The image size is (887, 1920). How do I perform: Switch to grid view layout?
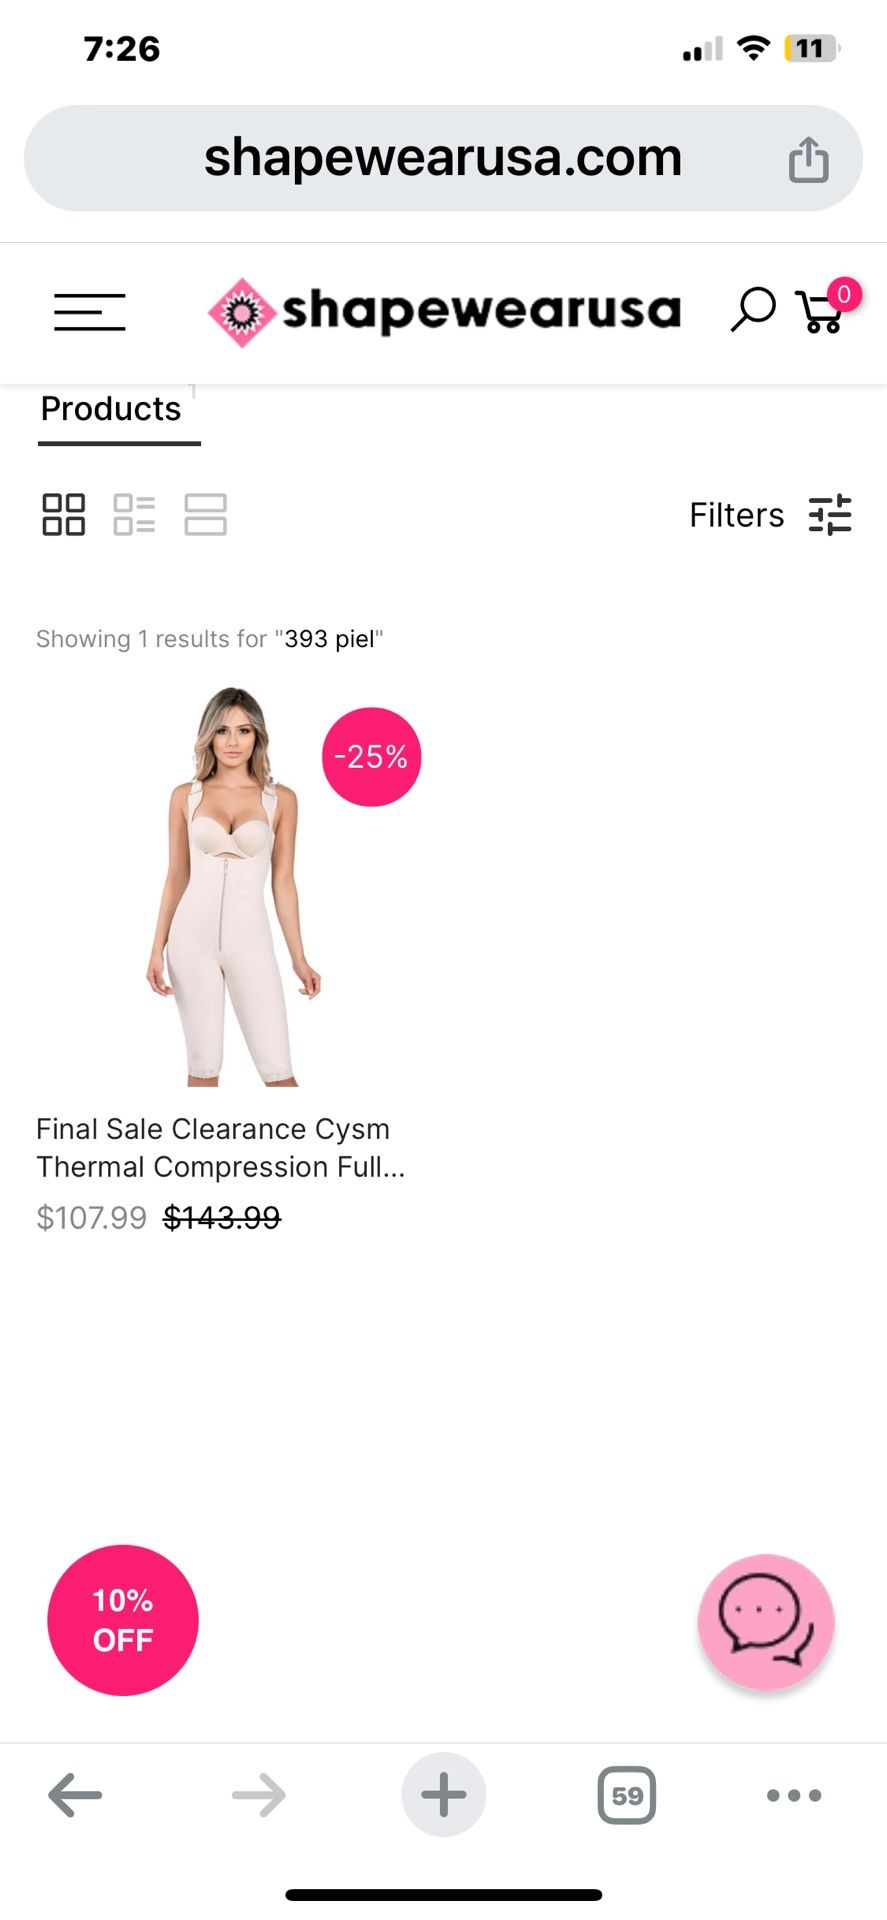(62, 514)
